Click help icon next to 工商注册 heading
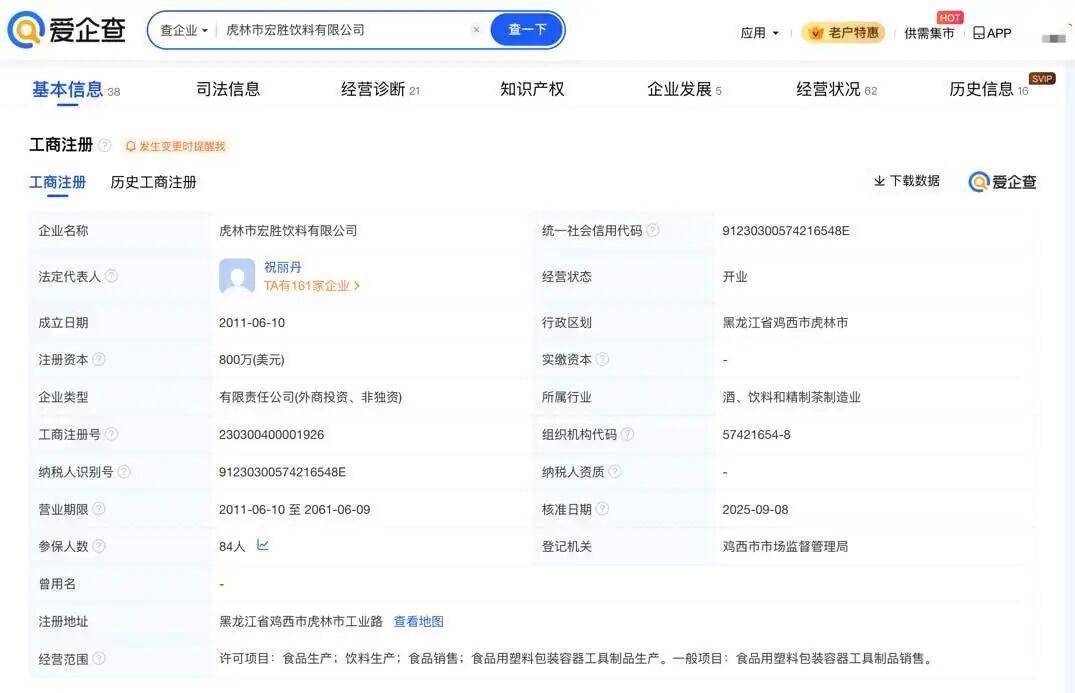 coord(105,145)
